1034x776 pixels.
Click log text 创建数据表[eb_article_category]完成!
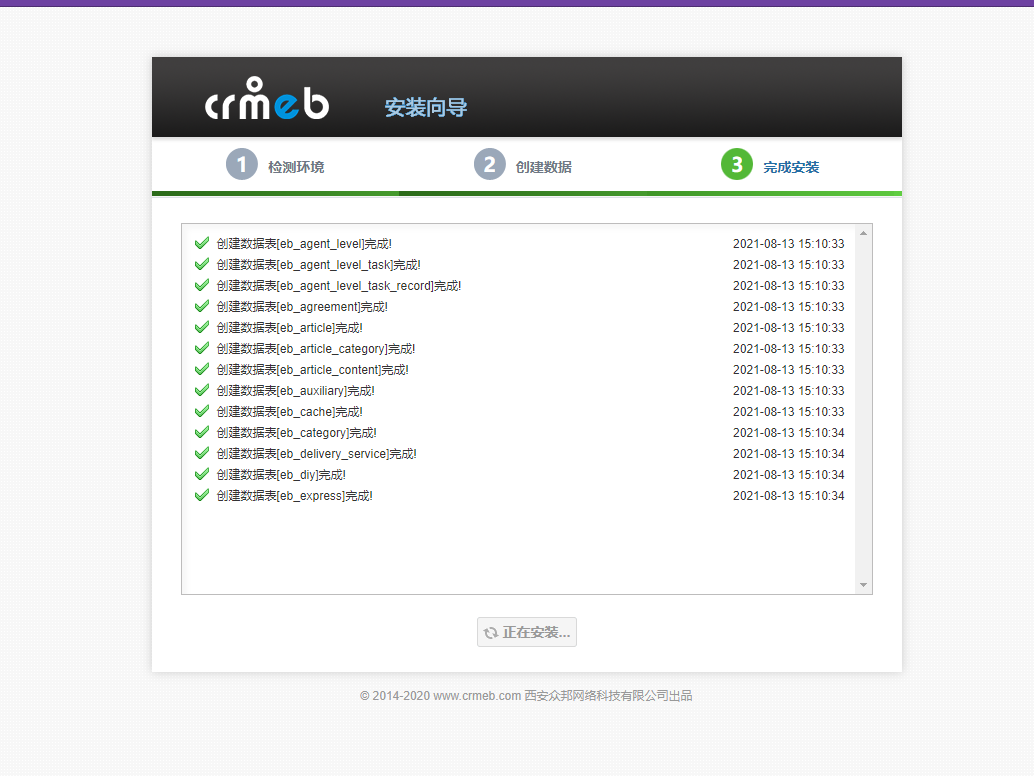coord(316,349)
